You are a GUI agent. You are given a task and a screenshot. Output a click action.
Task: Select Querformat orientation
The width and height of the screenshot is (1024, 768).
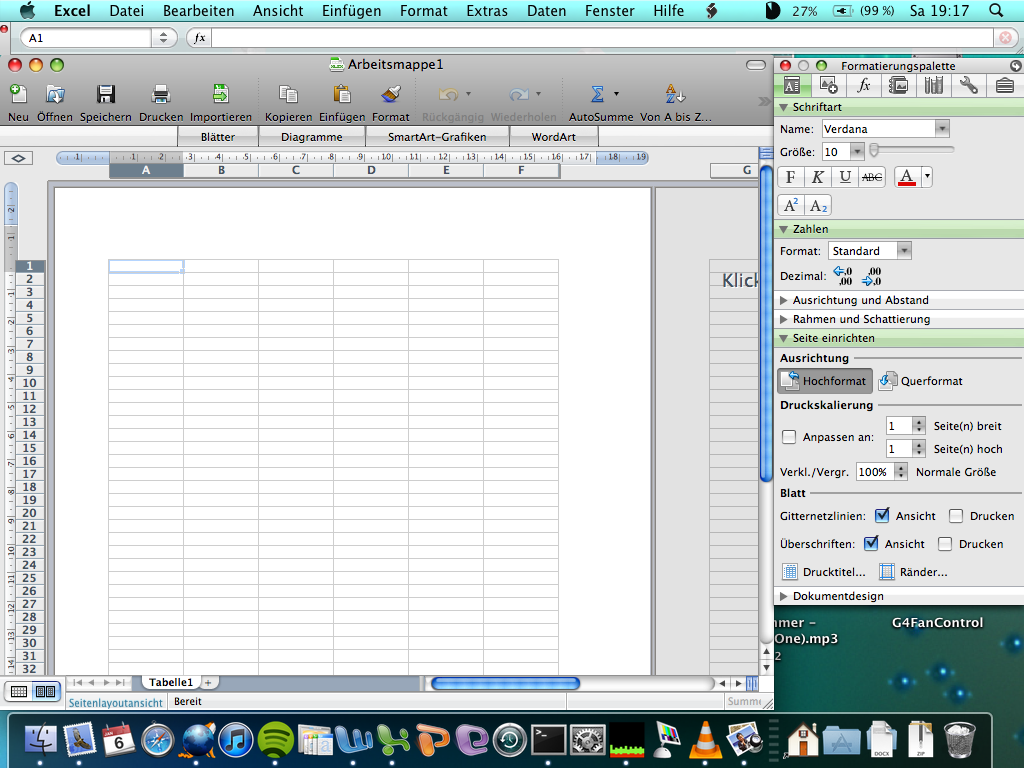(921, 381)
